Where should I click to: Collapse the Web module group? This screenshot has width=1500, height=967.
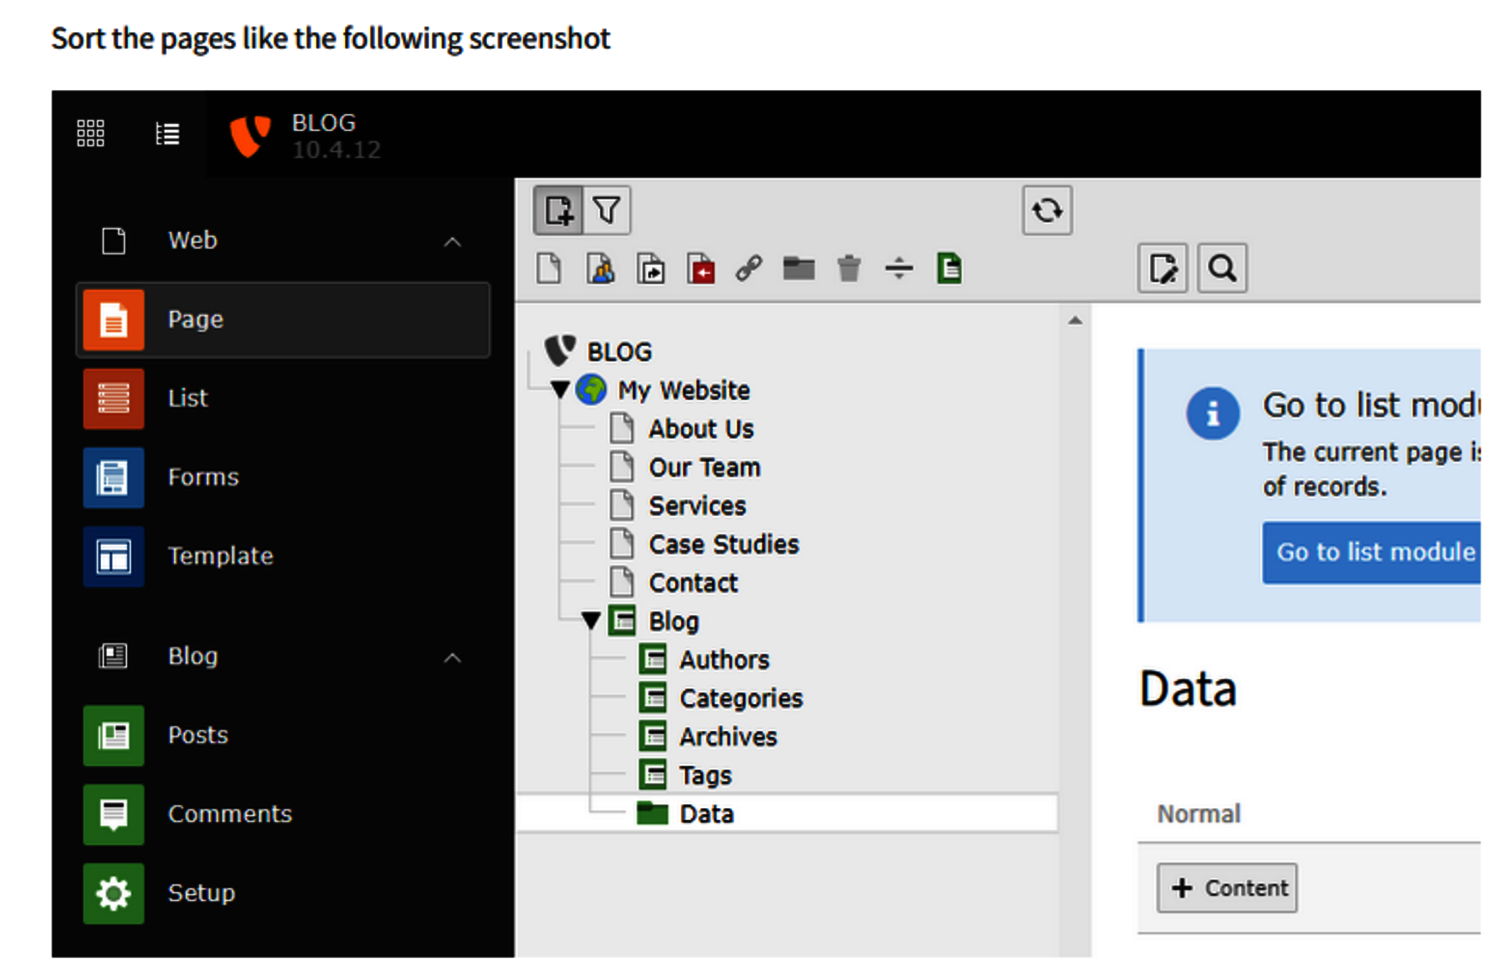[x=453, y=241]
